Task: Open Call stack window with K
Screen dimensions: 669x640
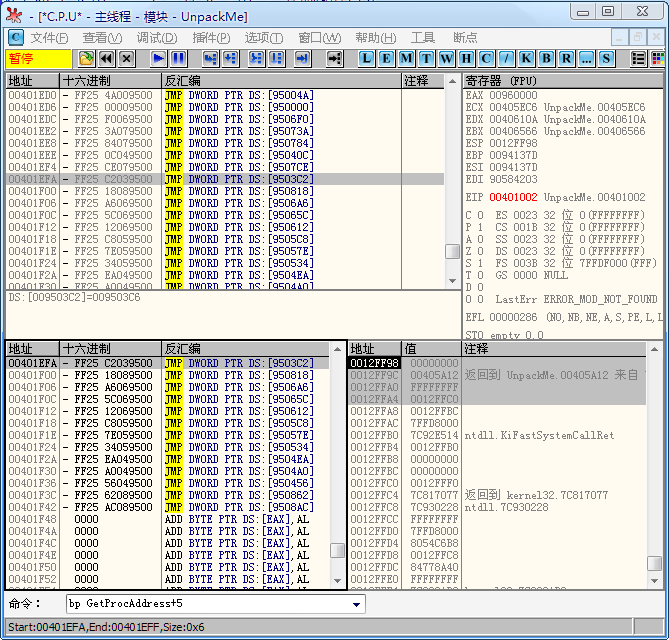Action: [526, 58]
